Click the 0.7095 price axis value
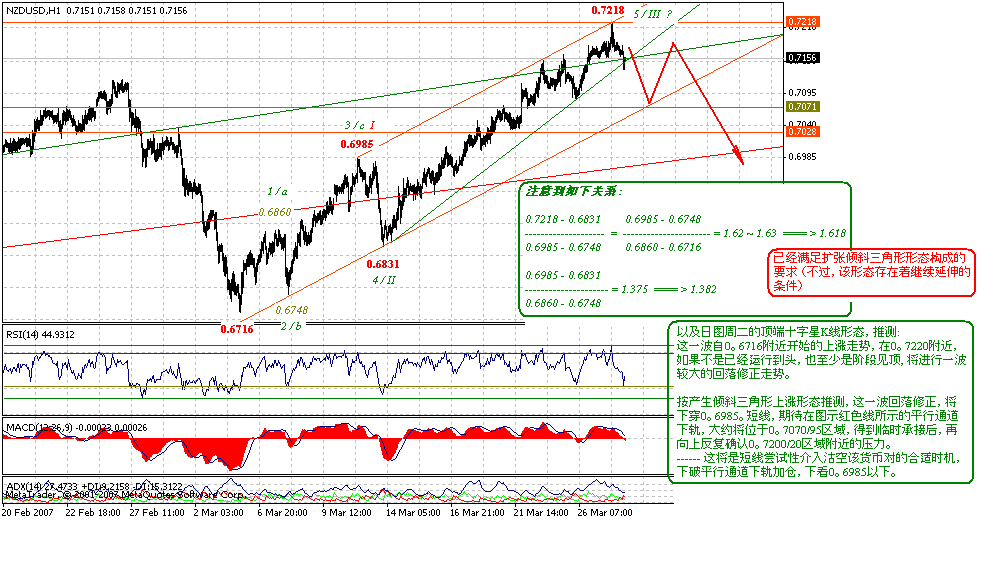982x579 pixels. 802,93
